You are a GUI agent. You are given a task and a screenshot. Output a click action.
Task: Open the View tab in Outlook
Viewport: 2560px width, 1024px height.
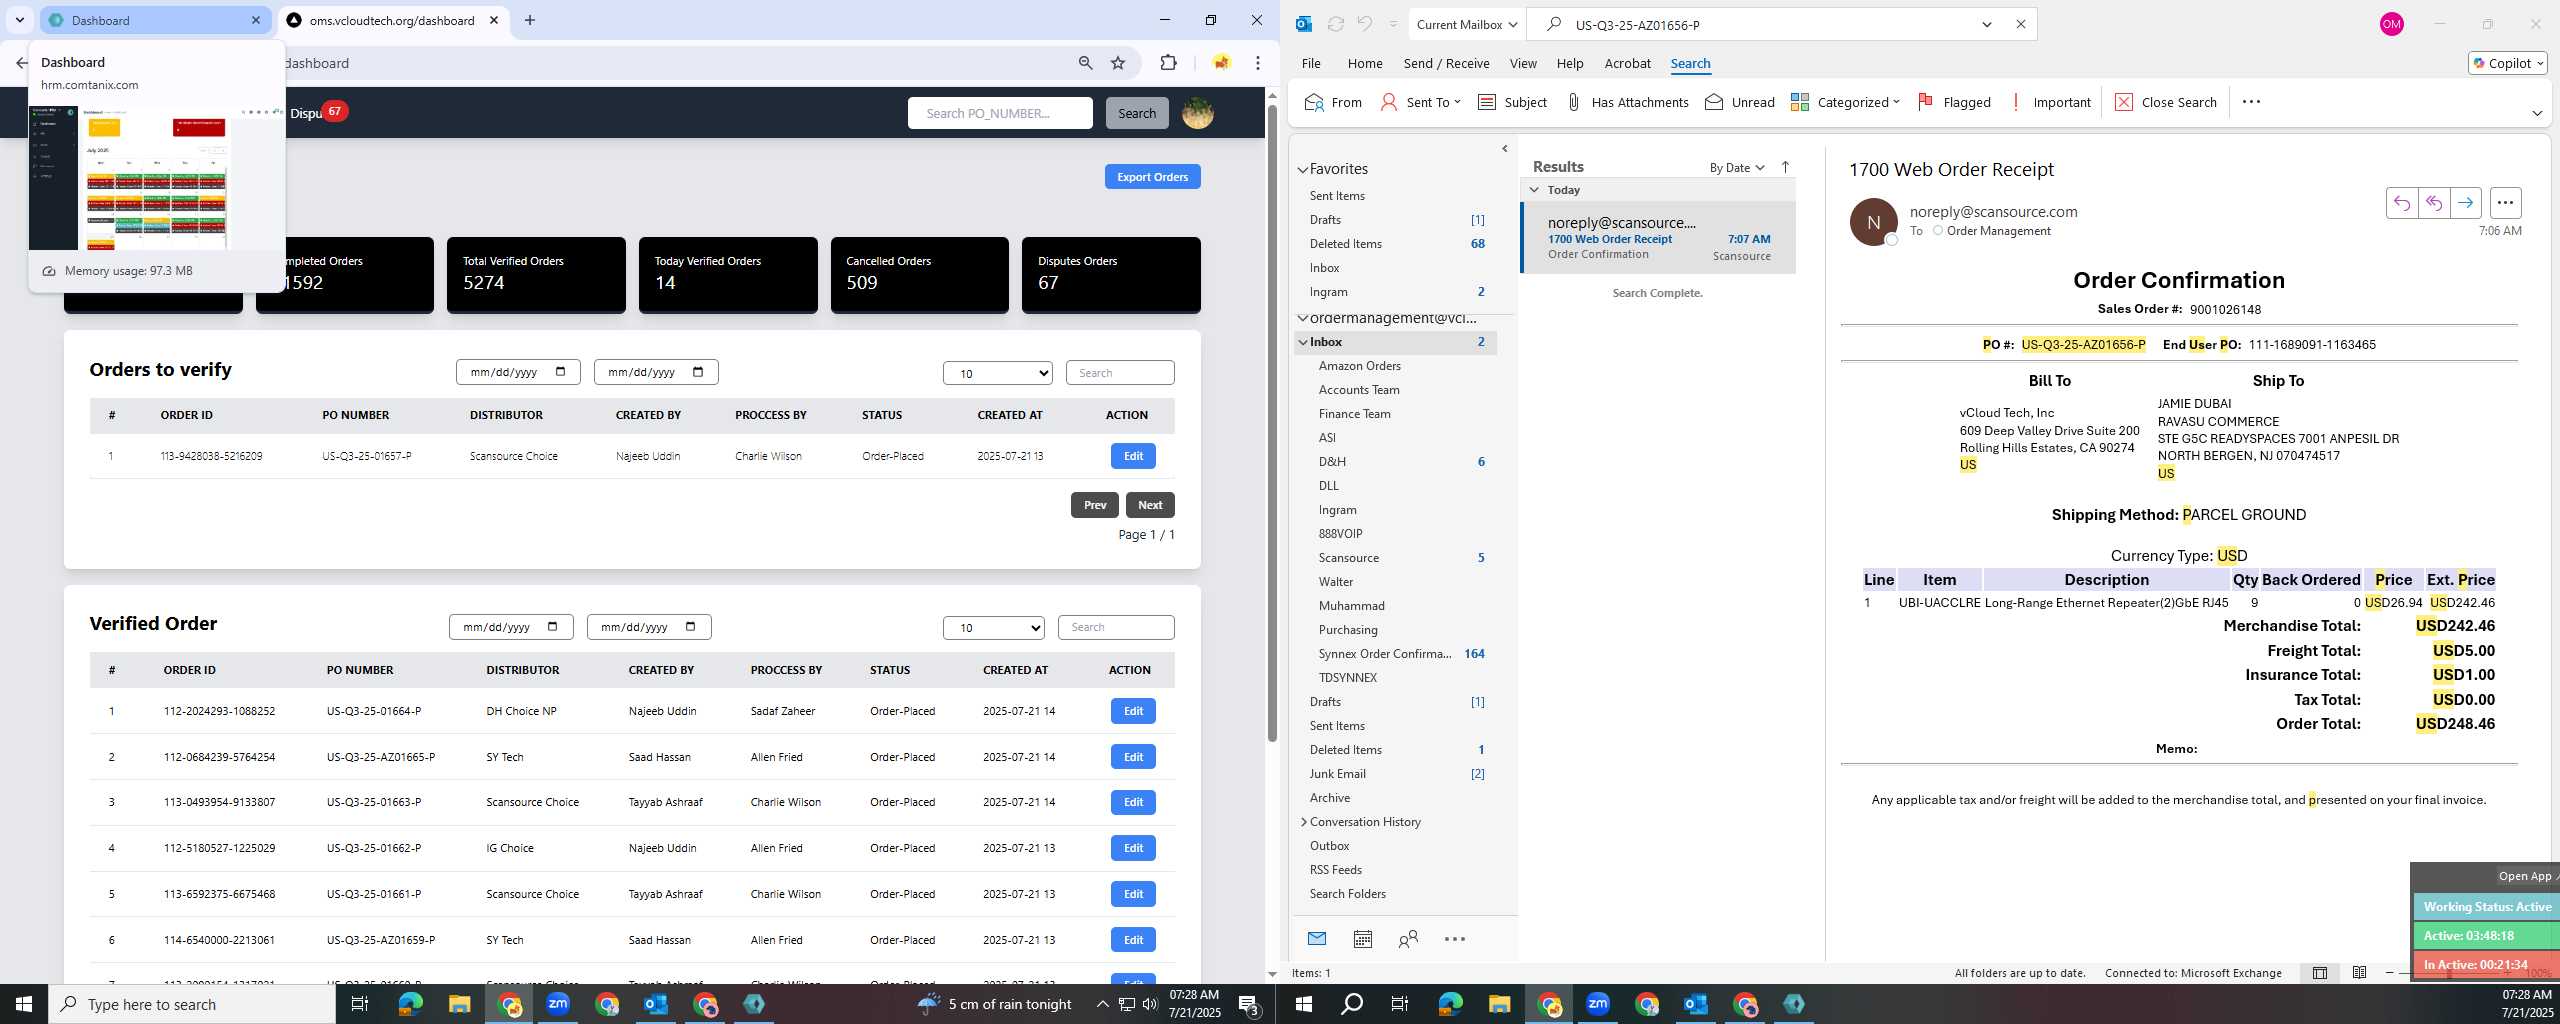1523,63
